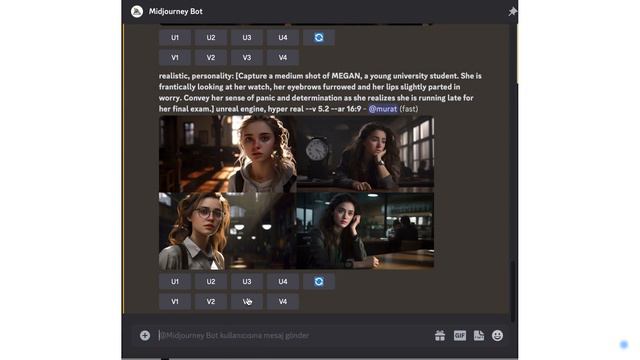This screenshot has height=360, width=640.
Task: Create variation V3 in upper button row
Action: pos(247,58)
